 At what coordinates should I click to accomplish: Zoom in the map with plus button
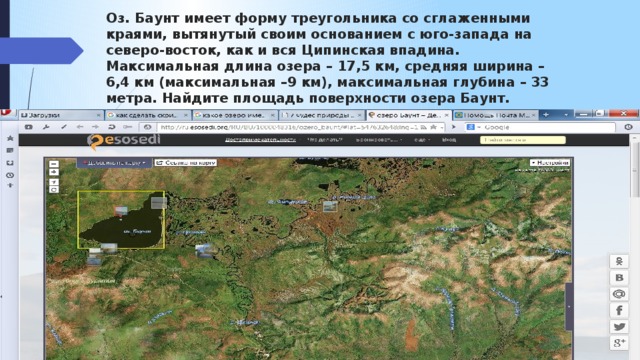pyautogui.click(x=54, y=172)
